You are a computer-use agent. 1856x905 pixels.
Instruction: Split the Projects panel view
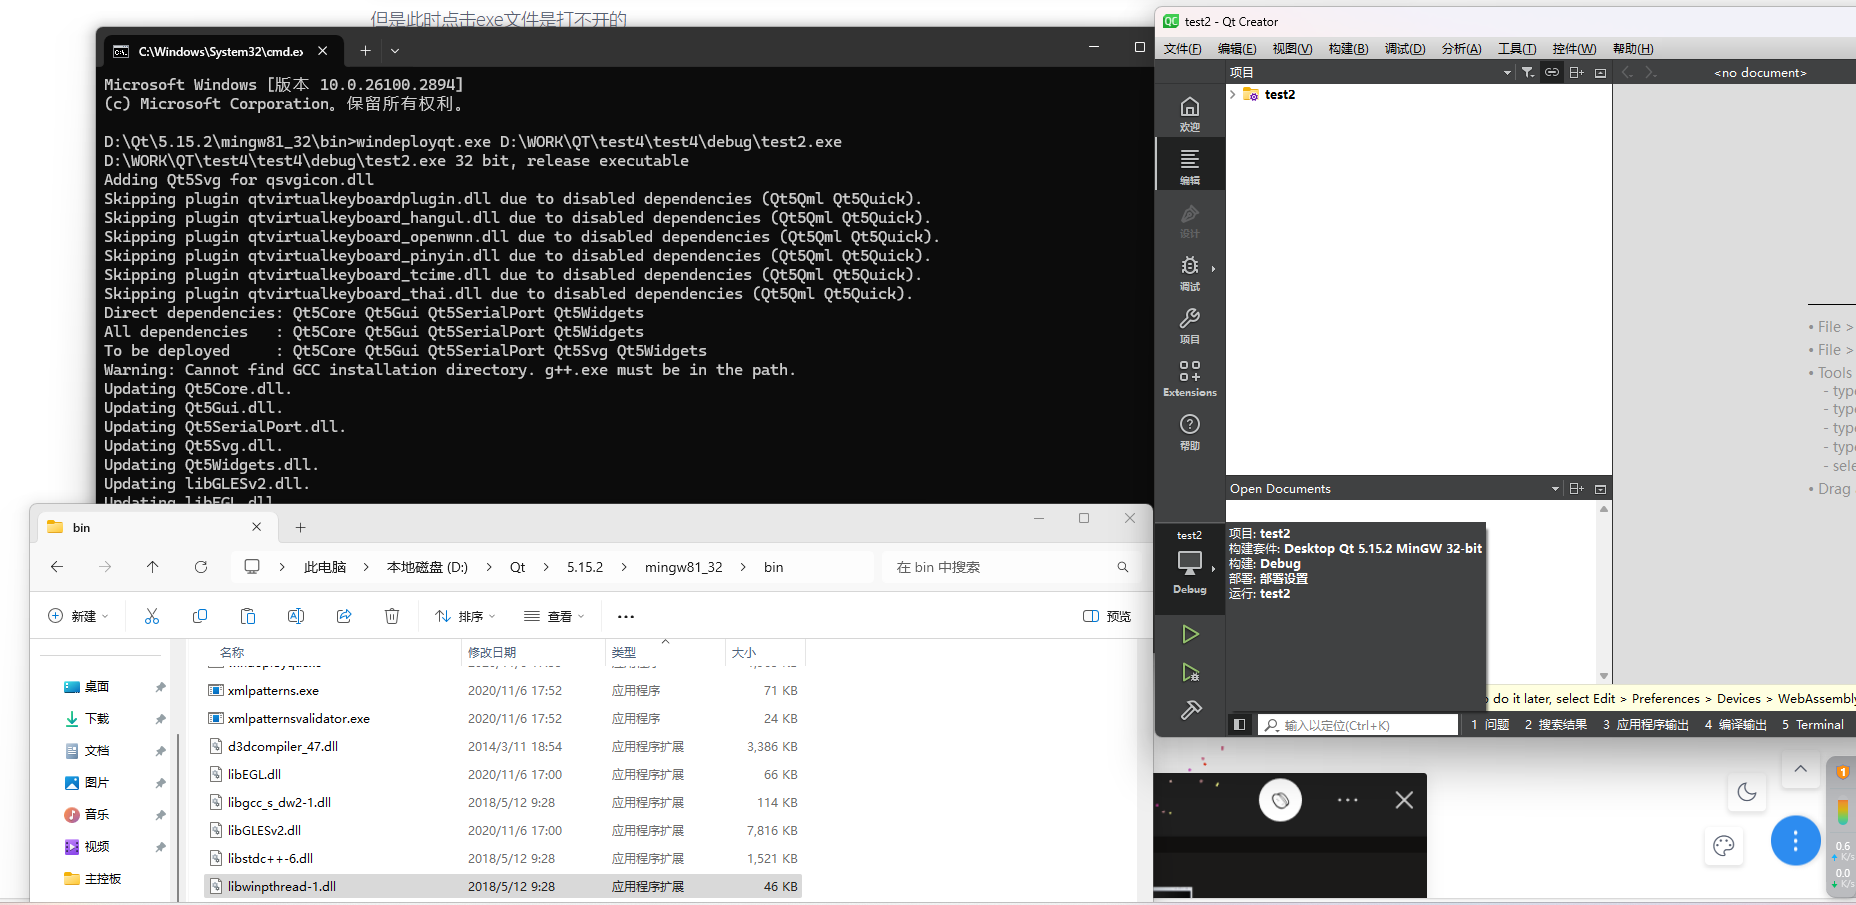coord(1577,72)
